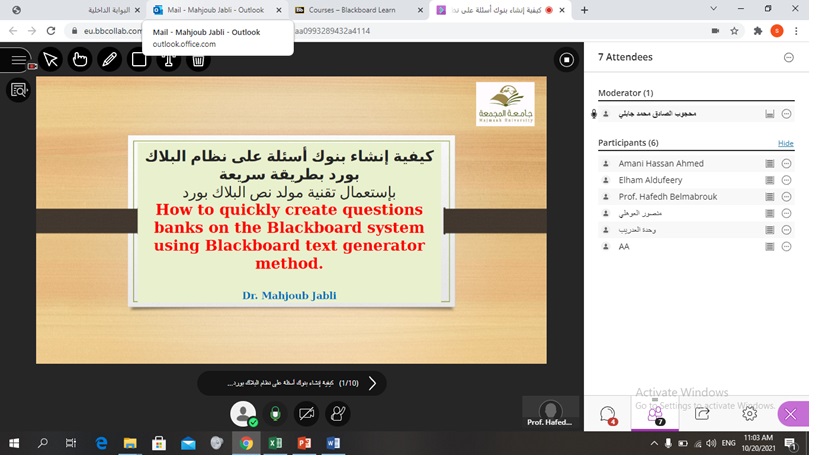Select the pointer arrow tool
The height and width of the screenshot is (460, 819).
pos(51,60)
